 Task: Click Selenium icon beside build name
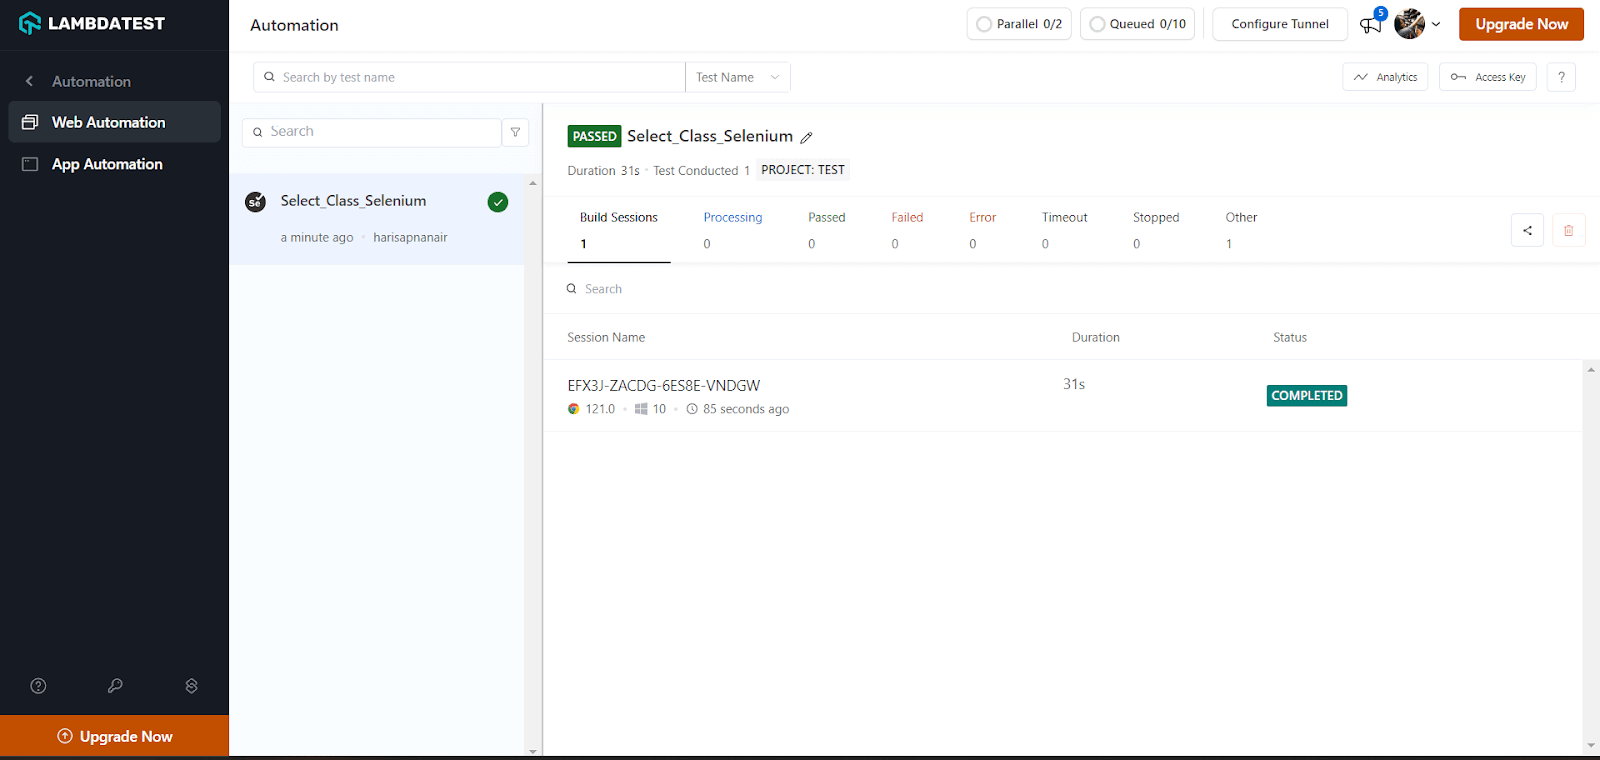pyautogui.click(x=256, y=202)
